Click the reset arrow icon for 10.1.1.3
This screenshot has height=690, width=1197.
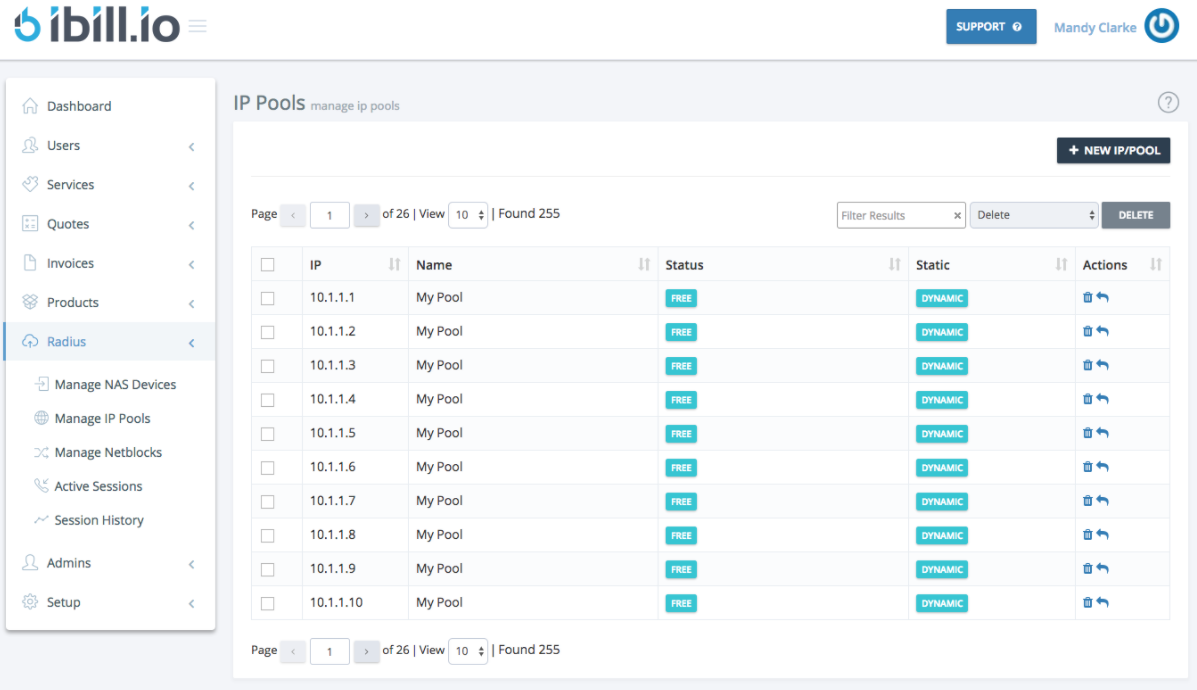pos(1103,365)
